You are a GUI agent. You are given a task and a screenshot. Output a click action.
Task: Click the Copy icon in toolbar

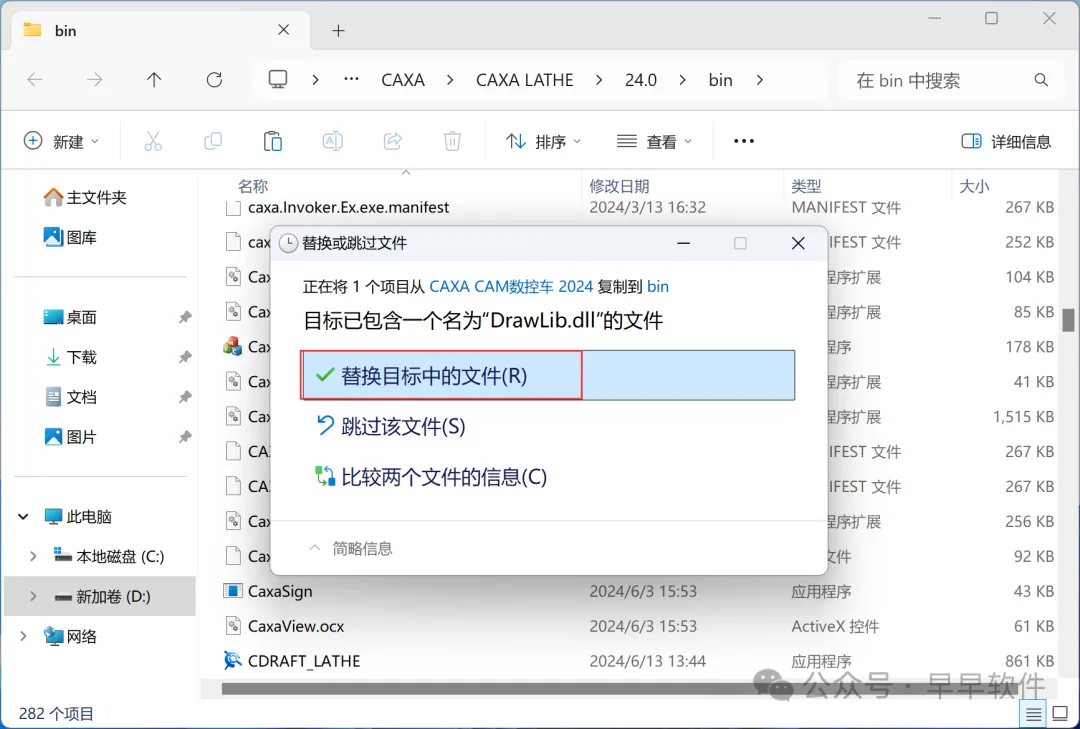tap(213, 141)
